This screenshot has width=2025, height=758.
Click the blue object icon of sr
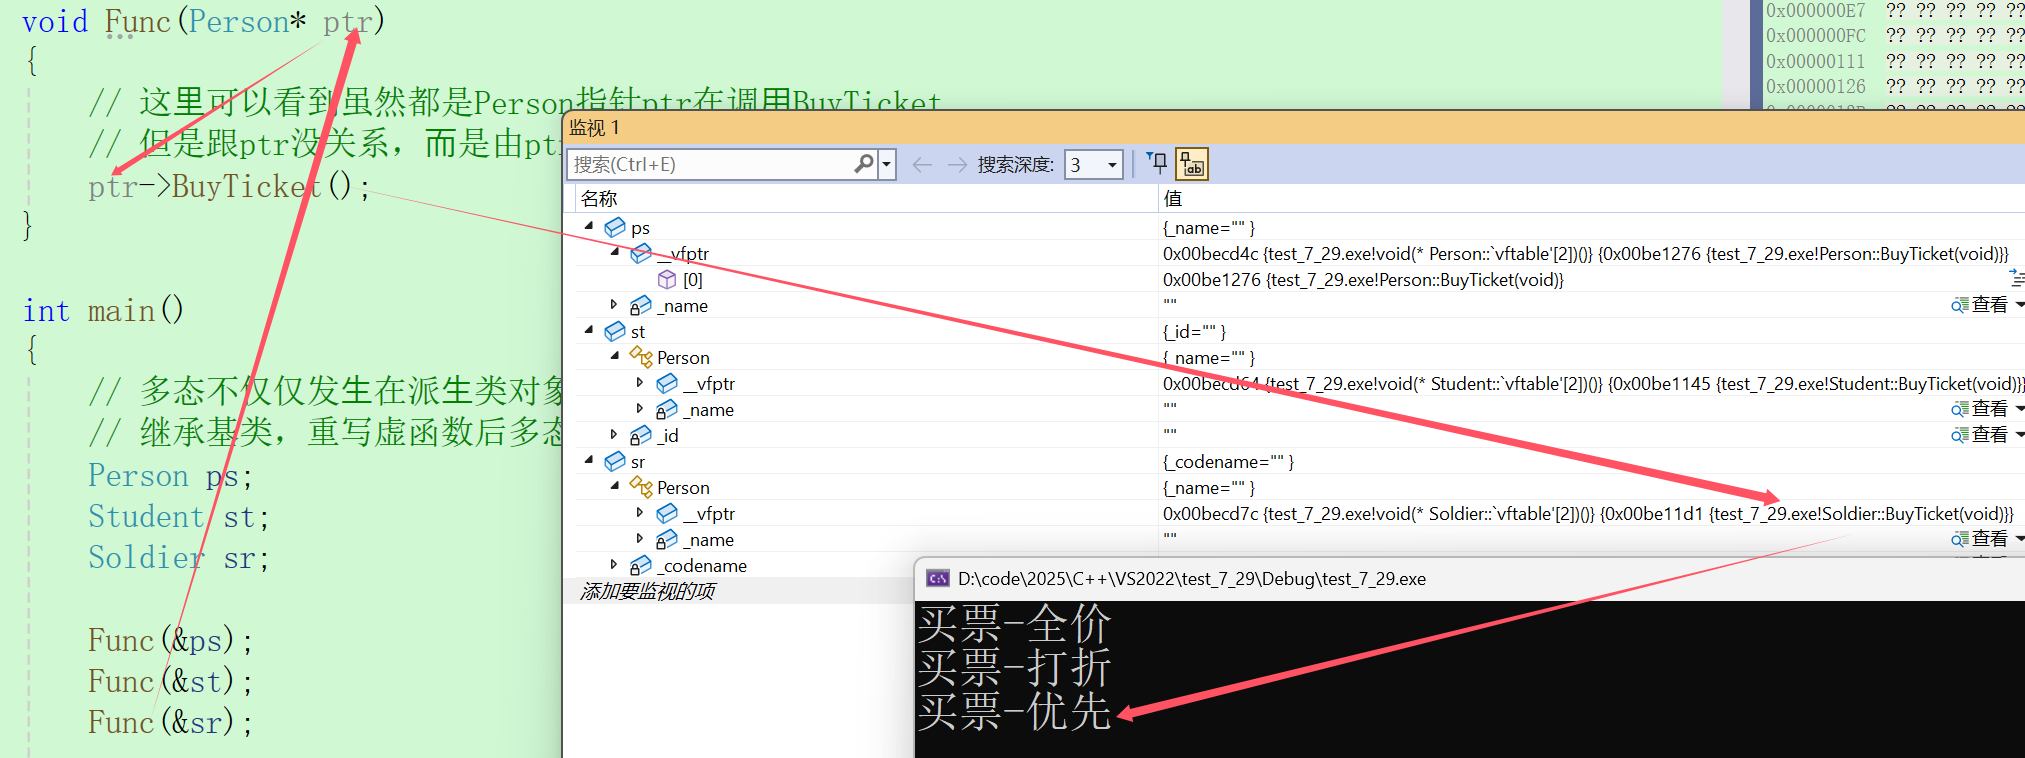615,462
